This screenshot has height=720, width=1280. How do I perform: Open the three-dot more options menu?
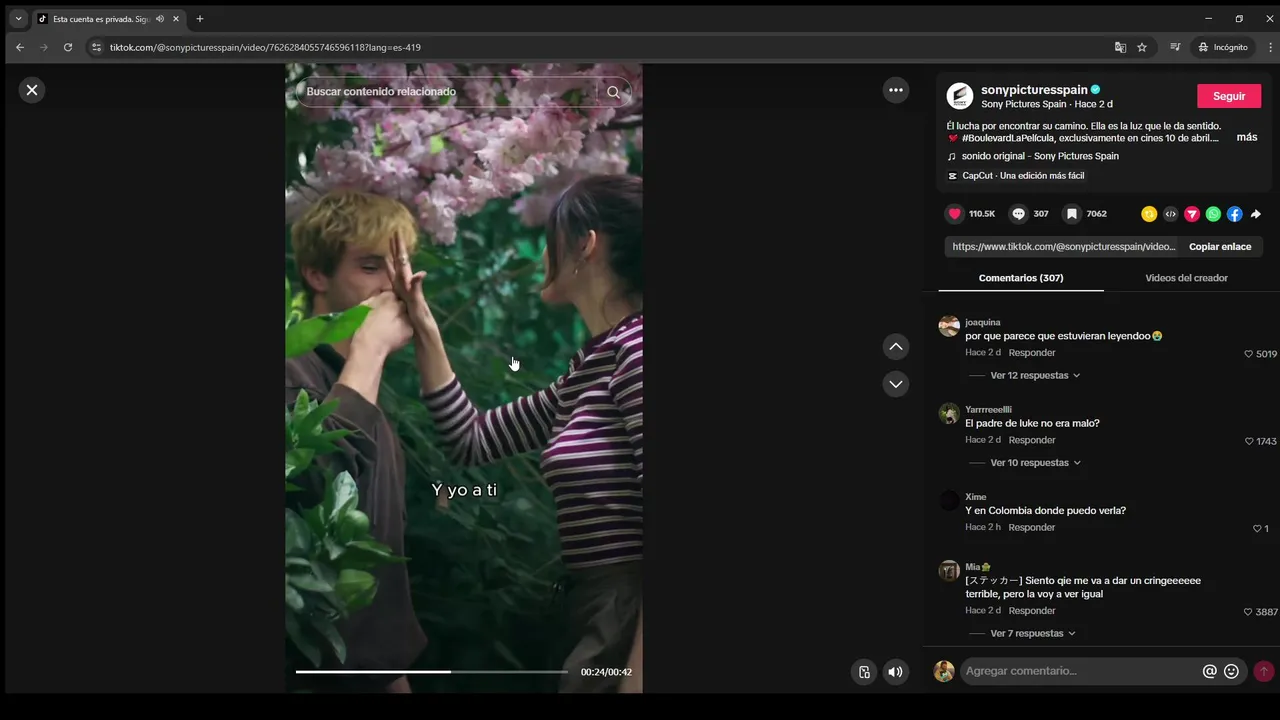point(896,90)
